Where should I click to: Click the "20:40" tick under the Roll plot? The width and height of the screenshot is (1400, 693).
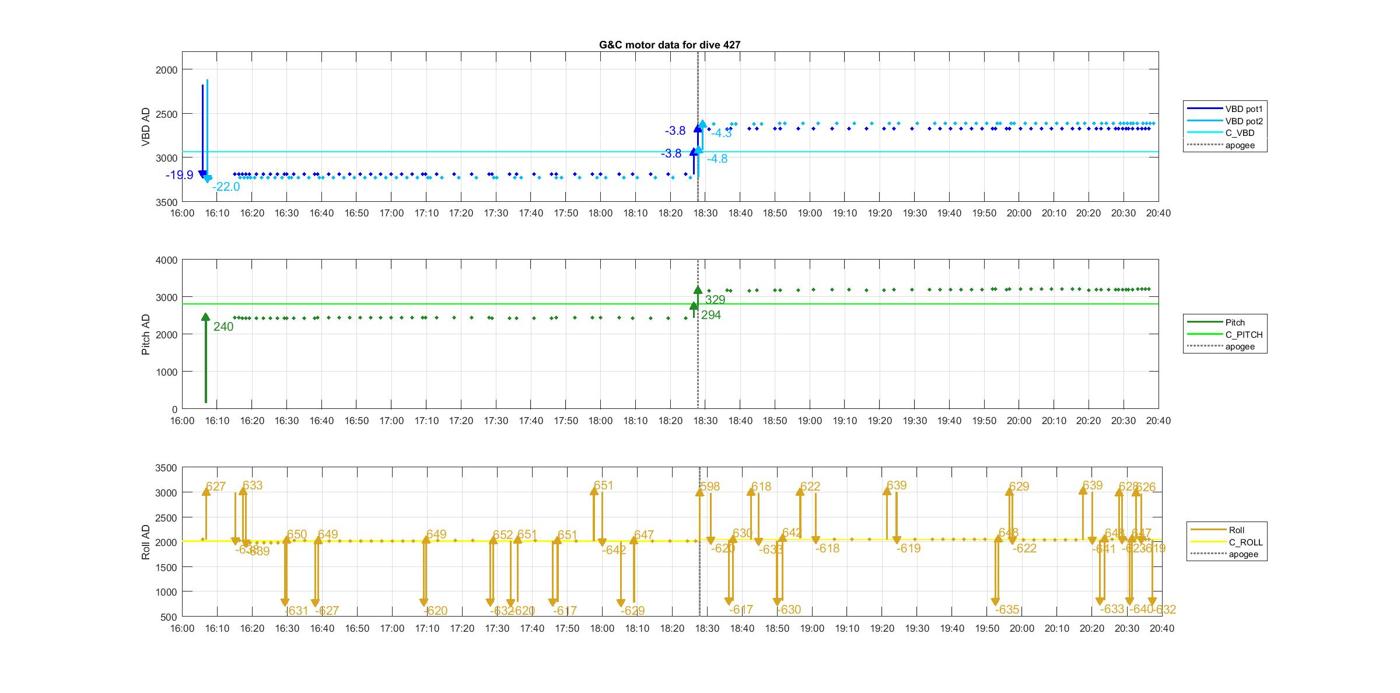coord(1162,628)
